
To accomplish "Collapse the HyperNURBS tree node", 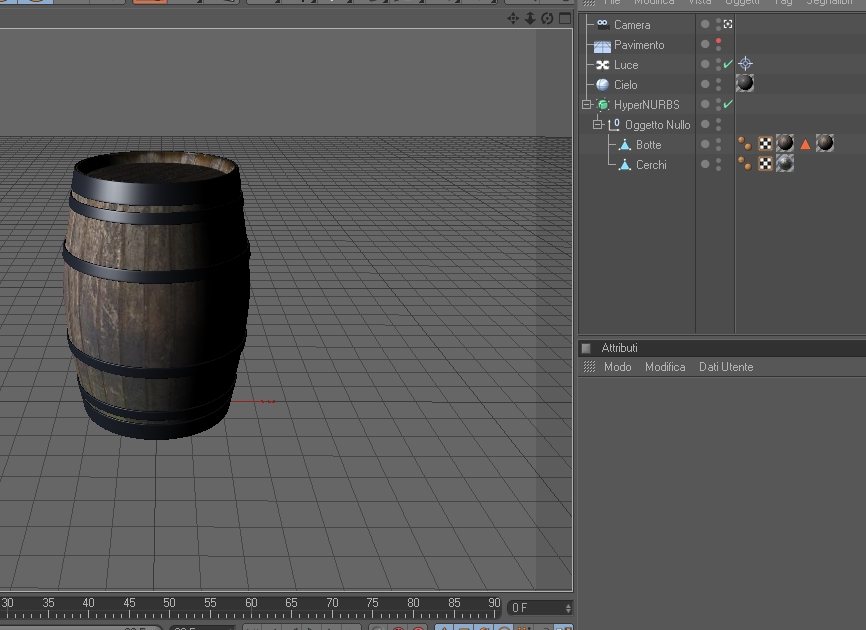I will tap(587, 104).
